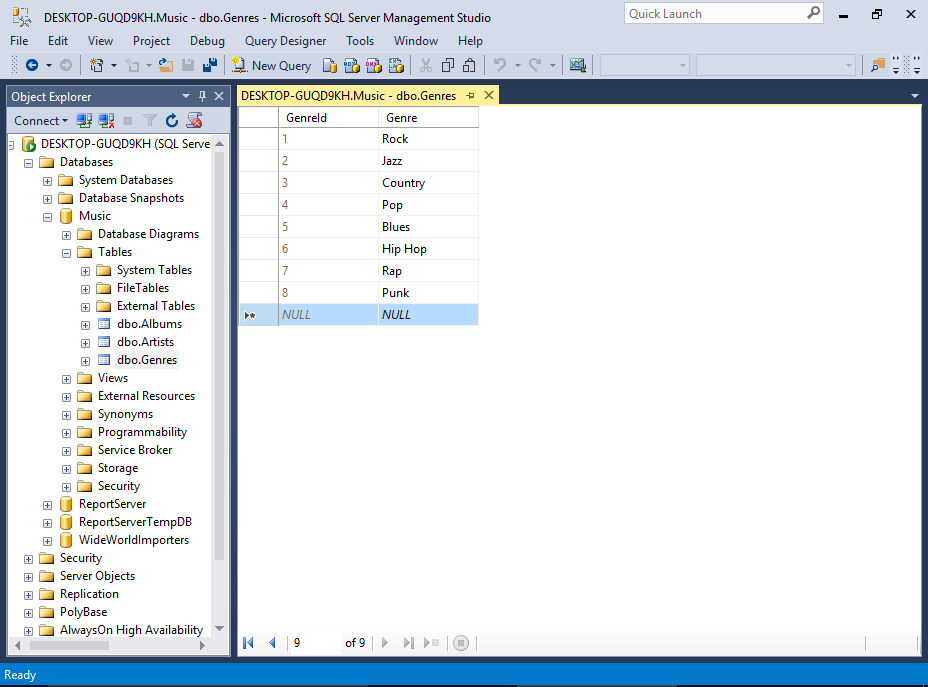
Task: Collapse the Tables folder in Music database
Action: (x=67, y=252)
